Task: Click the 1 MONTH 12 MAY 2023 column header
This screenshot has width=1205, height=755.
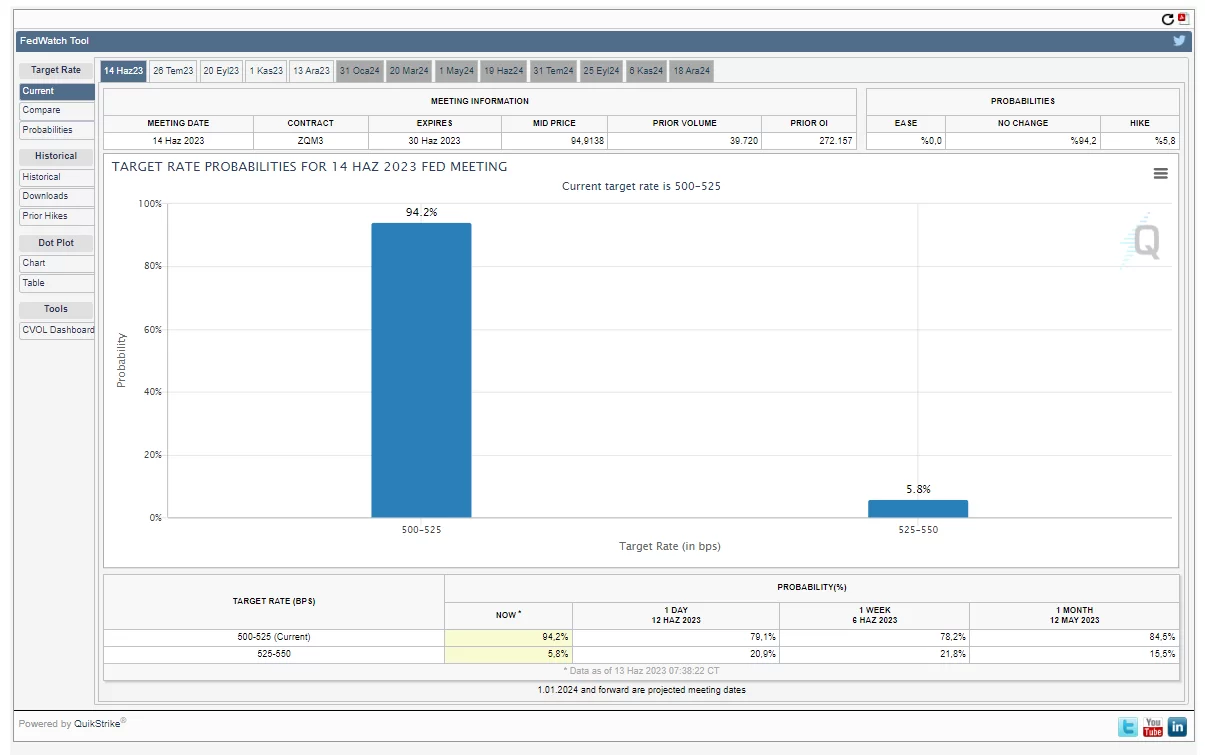Action: pos(1075,615)
